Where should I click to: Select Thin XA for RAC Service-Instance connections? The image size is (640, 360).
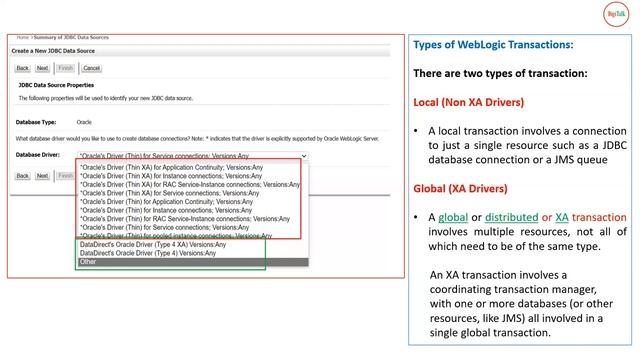(190, 184)
